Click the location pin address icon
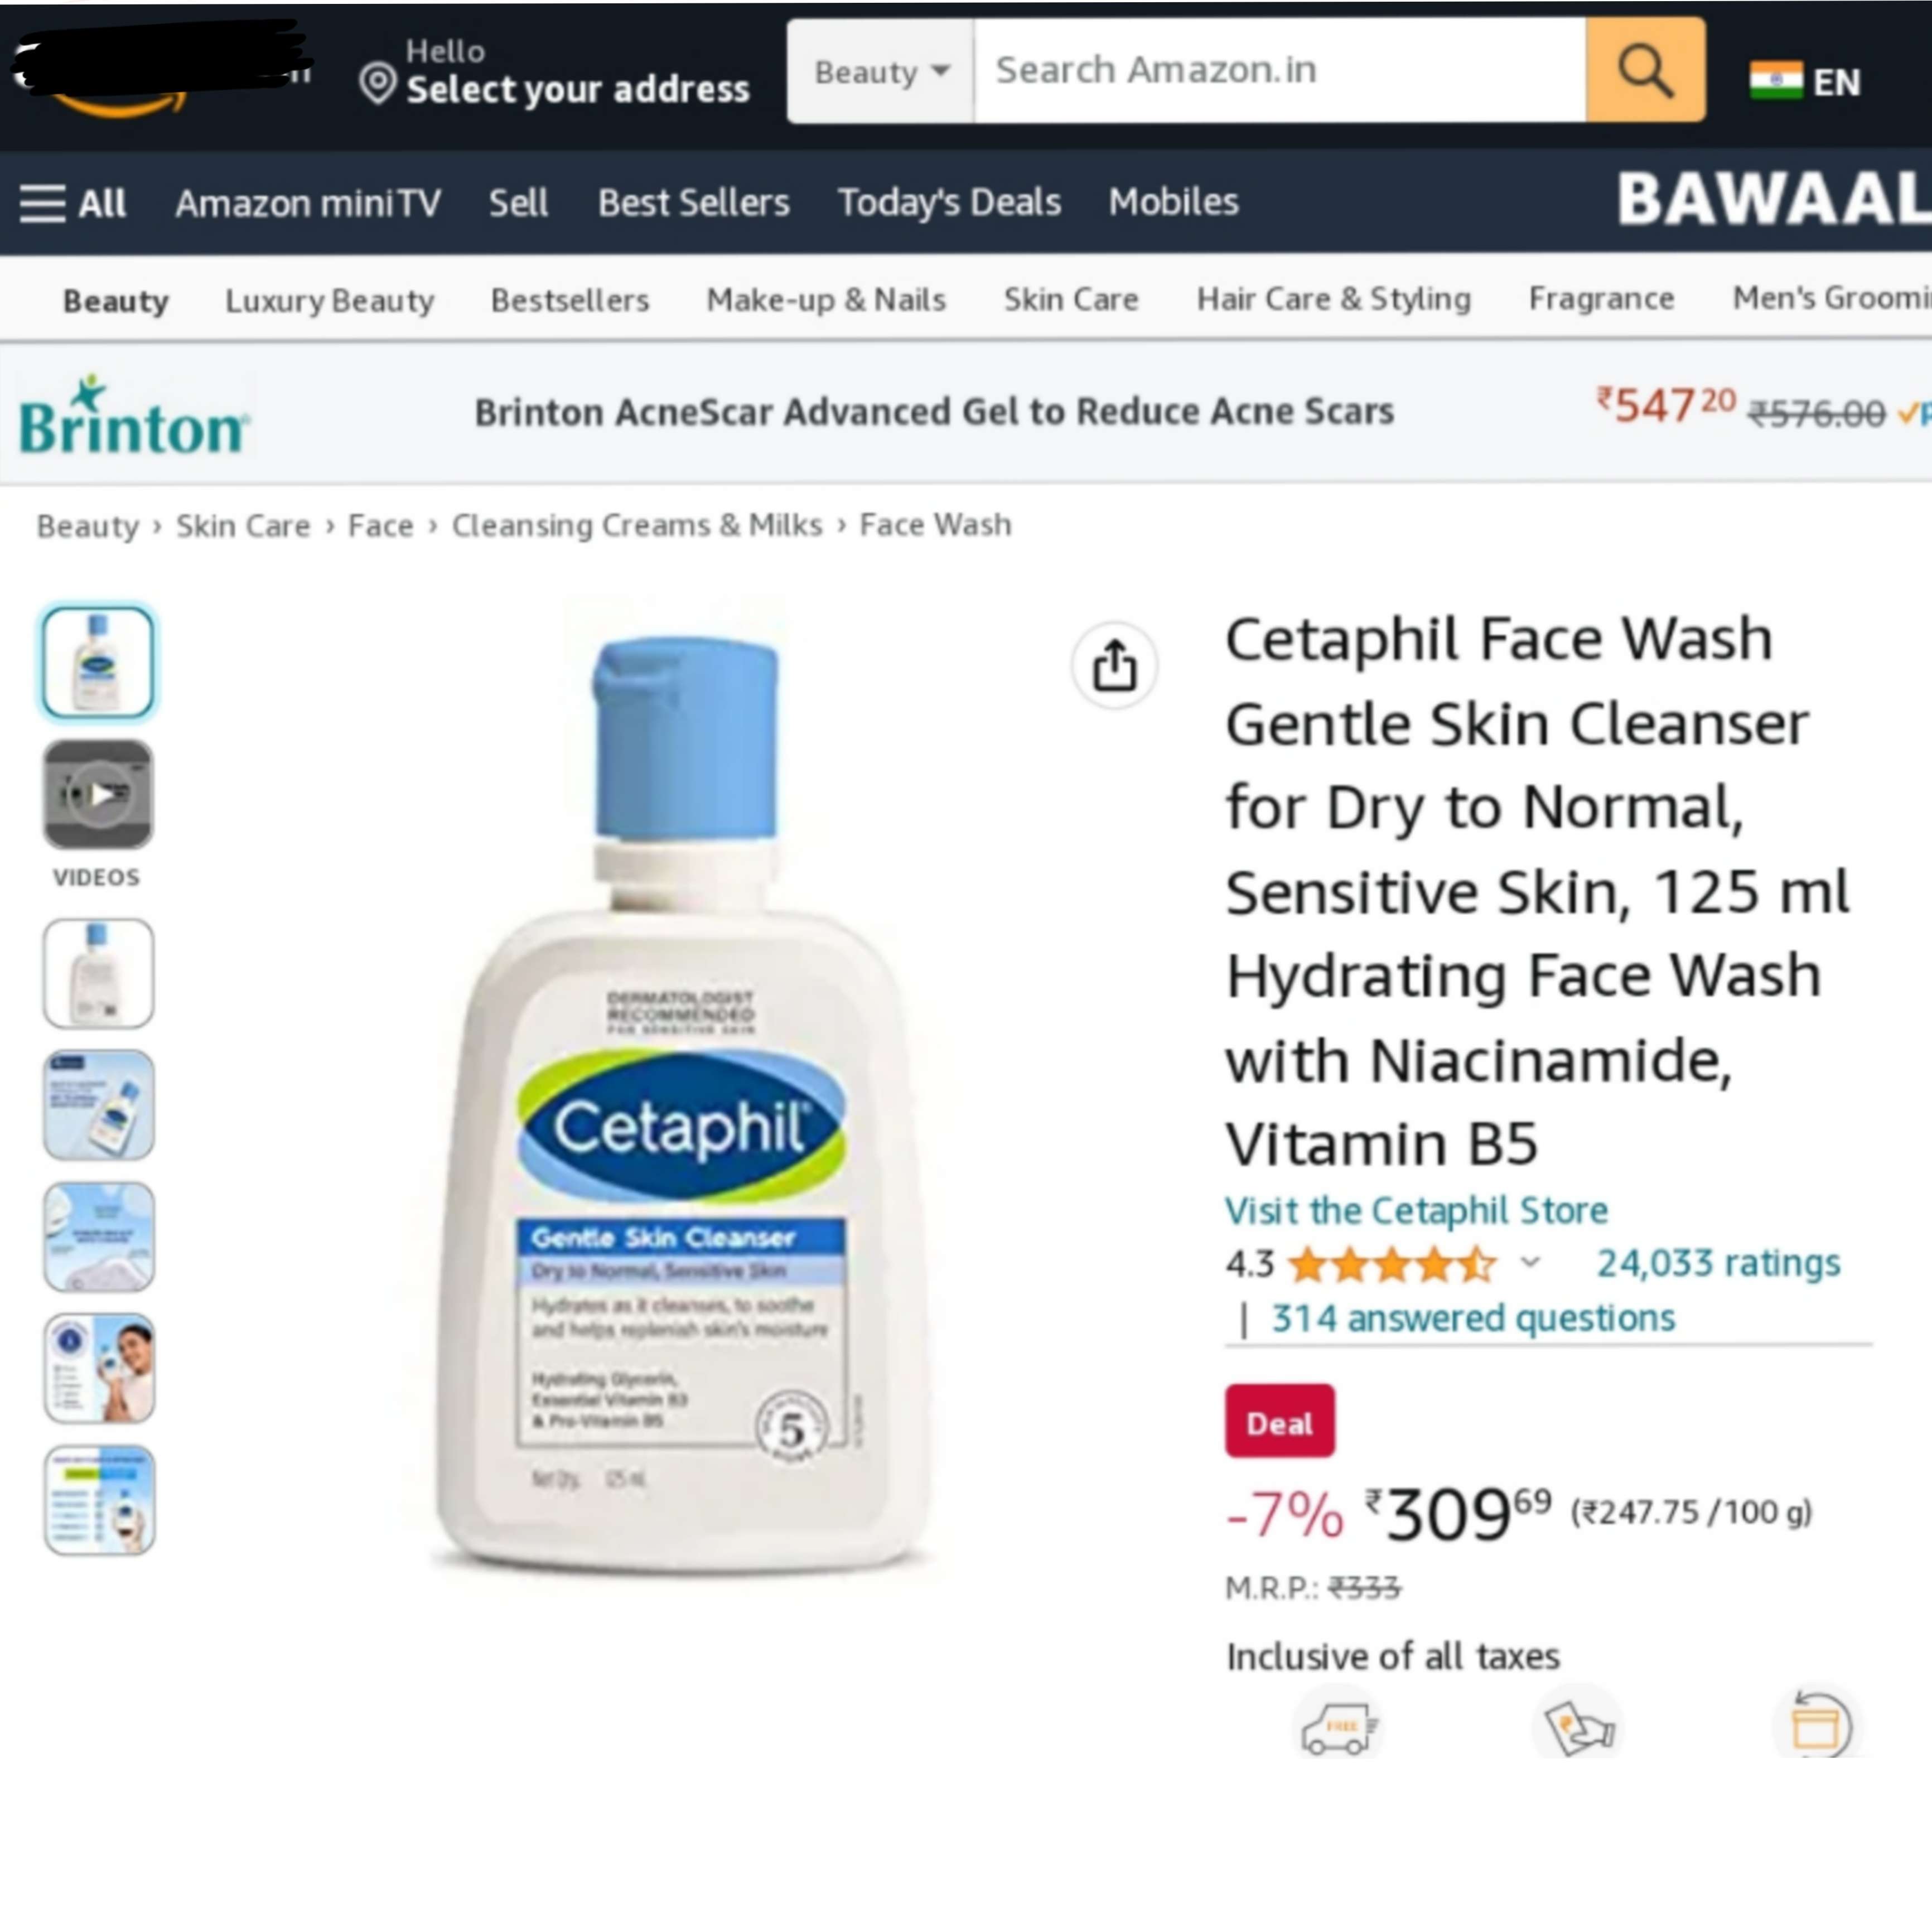This screenshot has width=1932, height=1932. [378, 83]
